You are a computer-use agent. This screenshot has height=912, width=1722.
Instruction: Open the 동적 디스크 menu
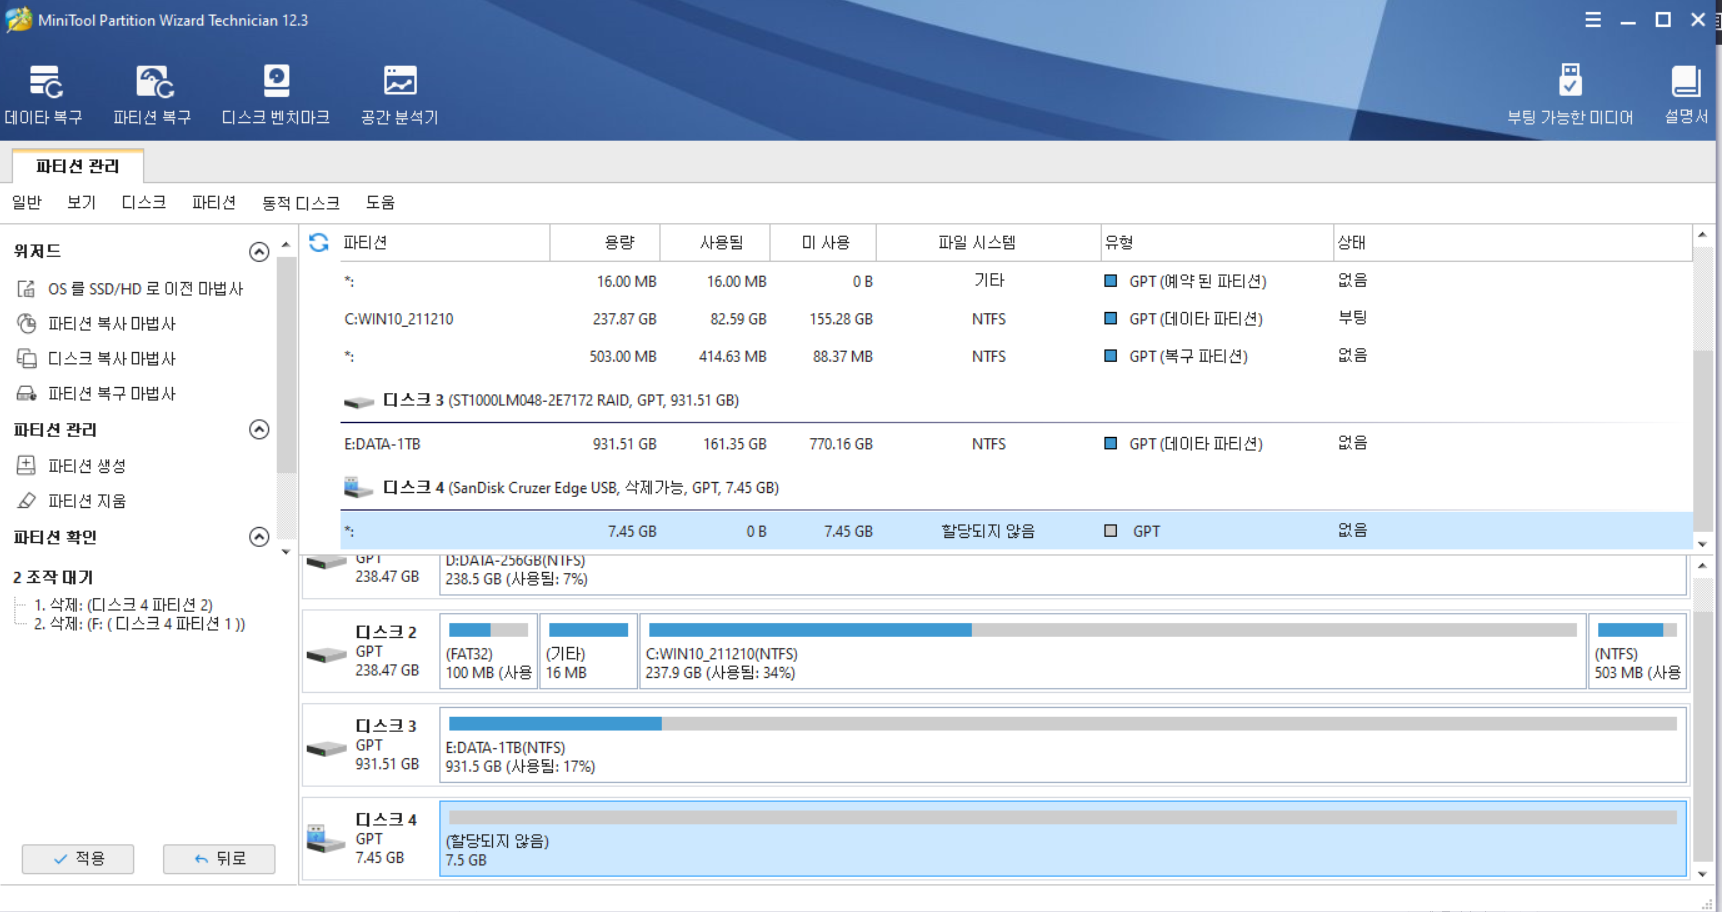click(x=301, y=203)
